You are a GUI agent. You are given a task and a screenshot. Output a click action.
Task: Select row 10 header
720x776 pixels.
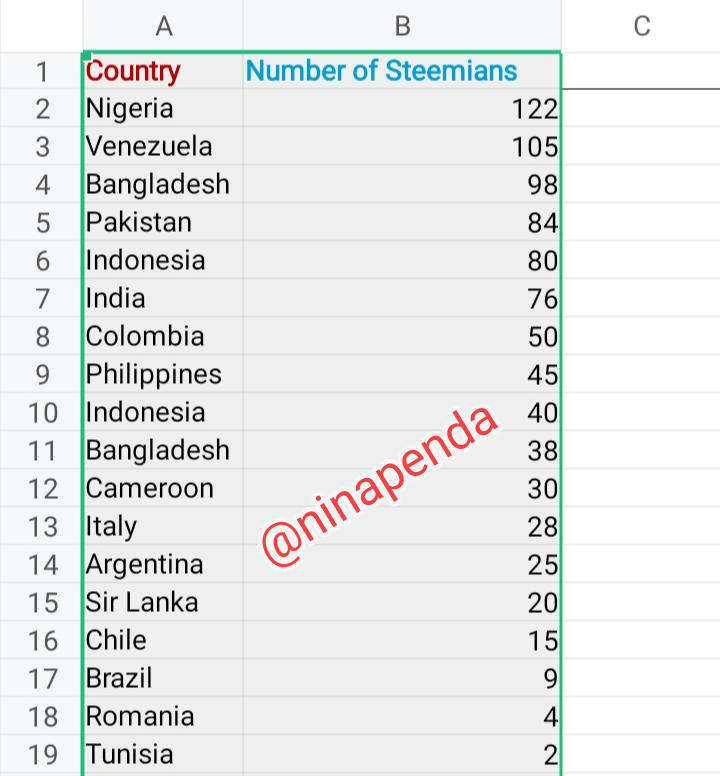[41, 412]
